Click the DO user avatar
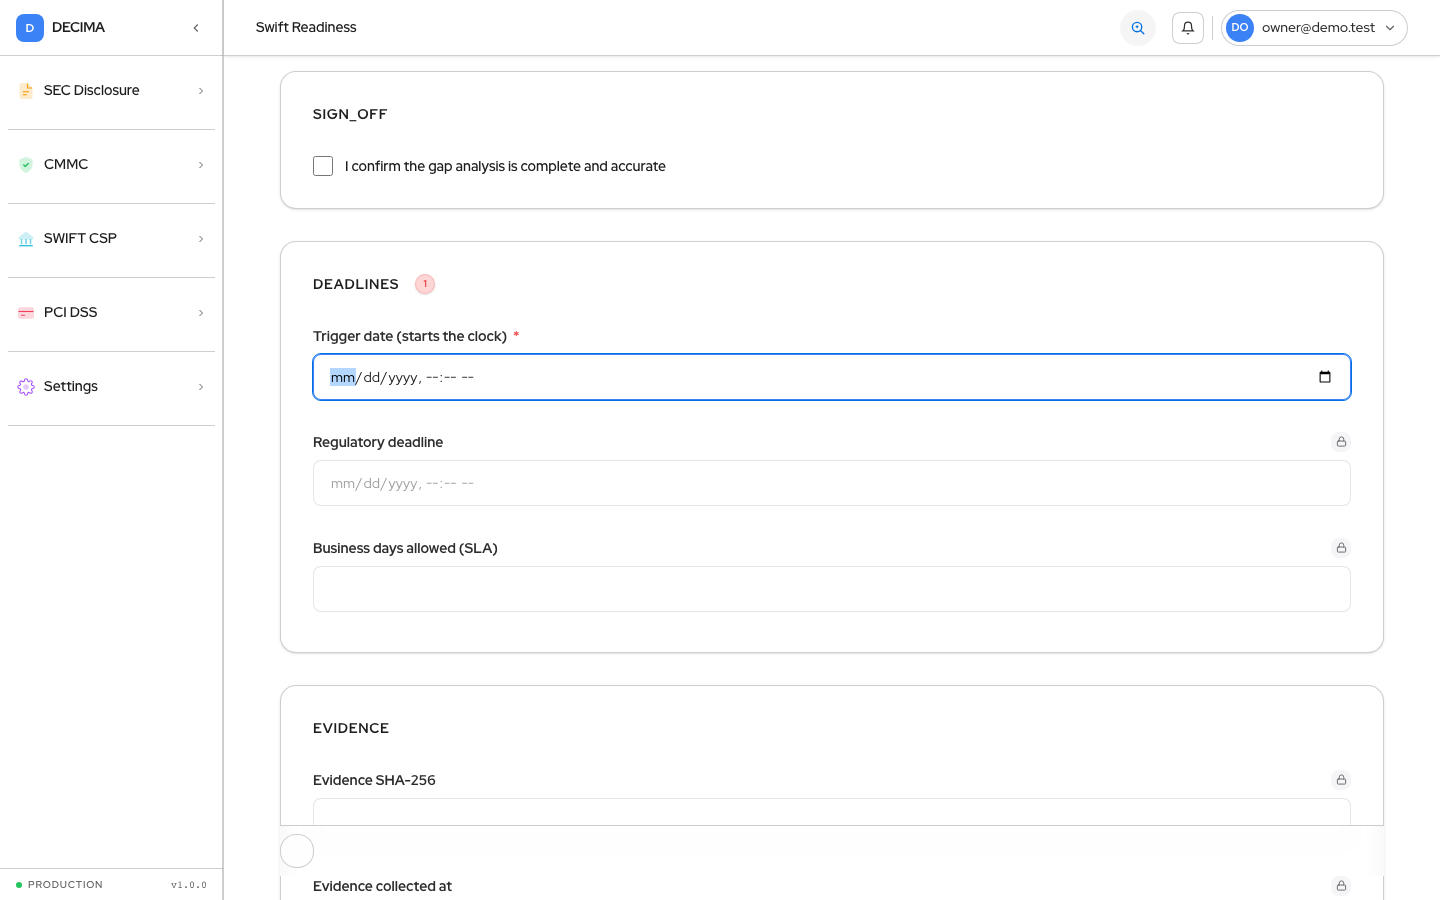 (x=1240, y=28)
